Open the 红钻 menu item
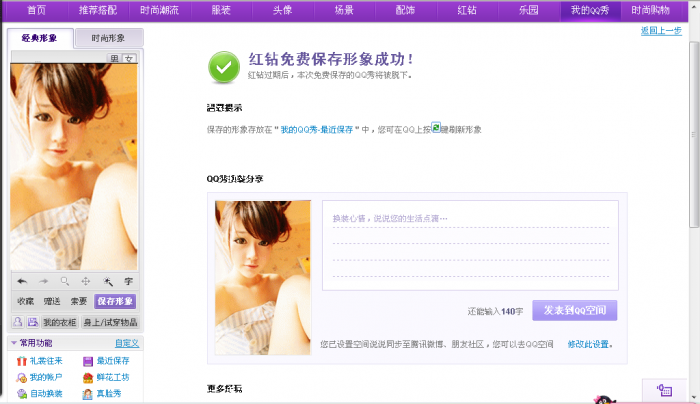 coord(467,10)
